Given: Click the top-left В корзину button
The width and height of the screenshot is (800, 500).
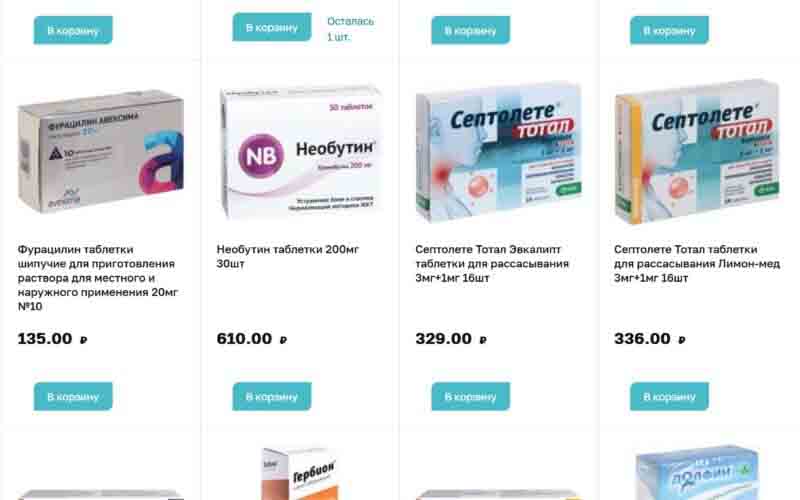Looking at the screenshot, I should pos(73,30).
